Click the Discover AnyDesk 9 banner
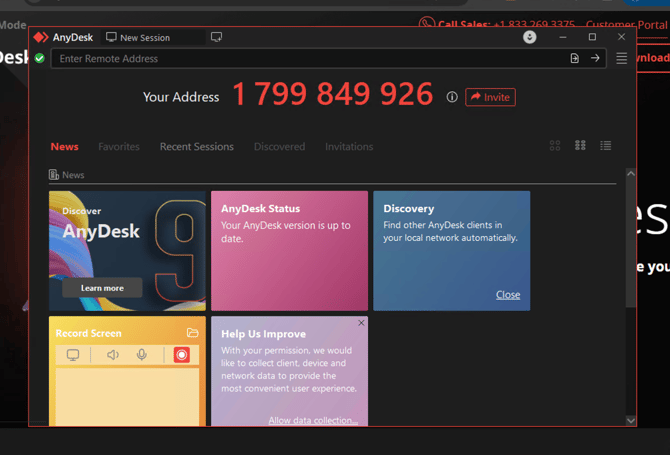670x455 pixels. [127, 251]
